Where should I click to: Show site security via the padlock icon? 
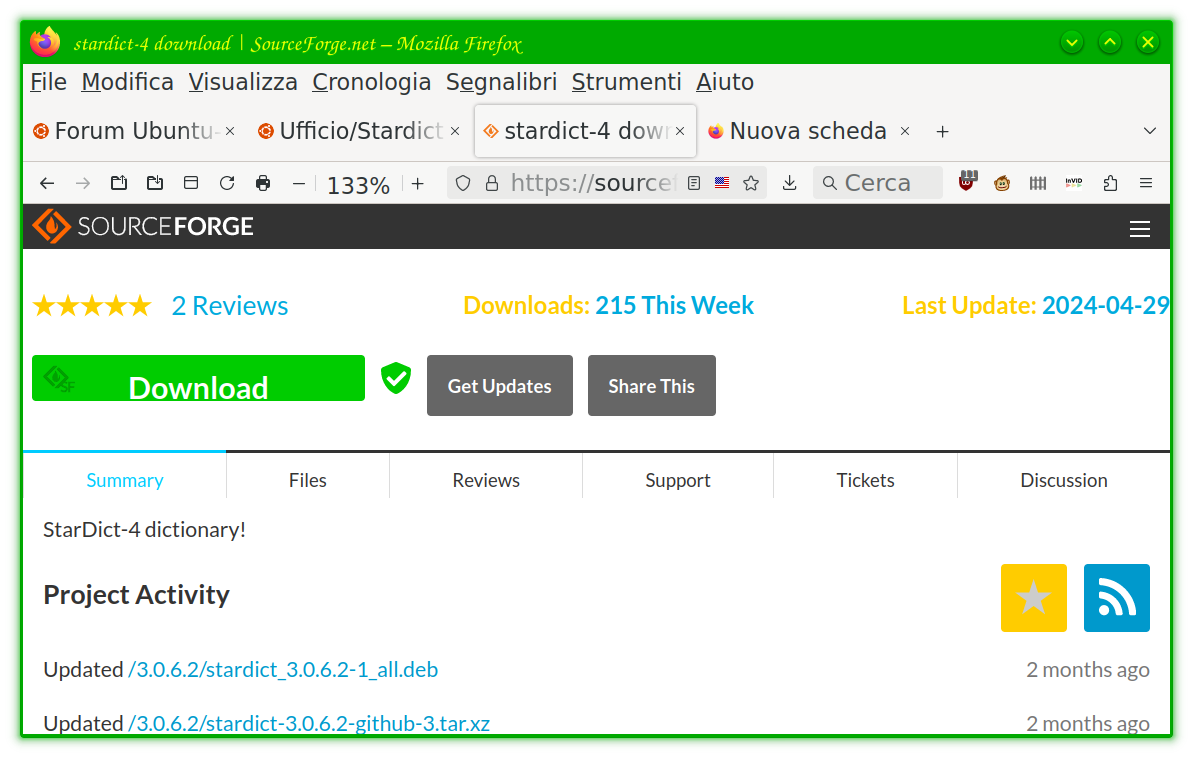click(x=492, y=183)
